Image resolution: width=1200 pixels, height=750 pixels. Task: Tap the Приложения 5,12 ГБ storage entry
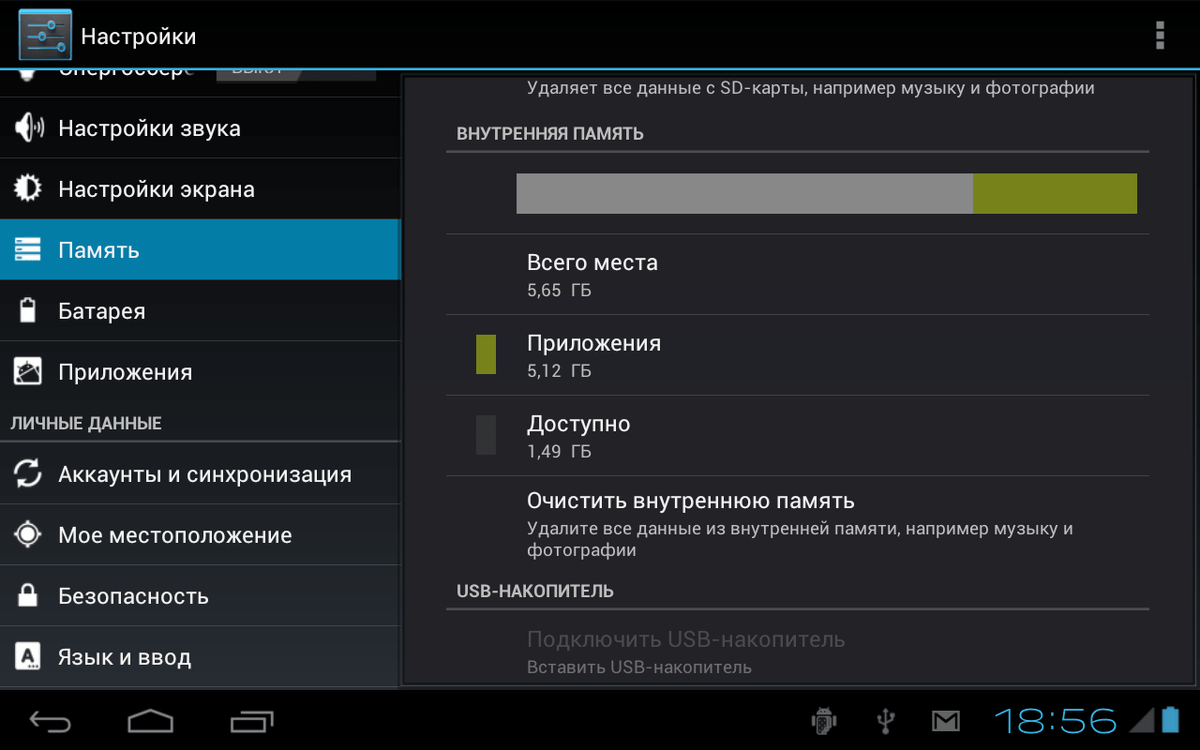[797, 355]
